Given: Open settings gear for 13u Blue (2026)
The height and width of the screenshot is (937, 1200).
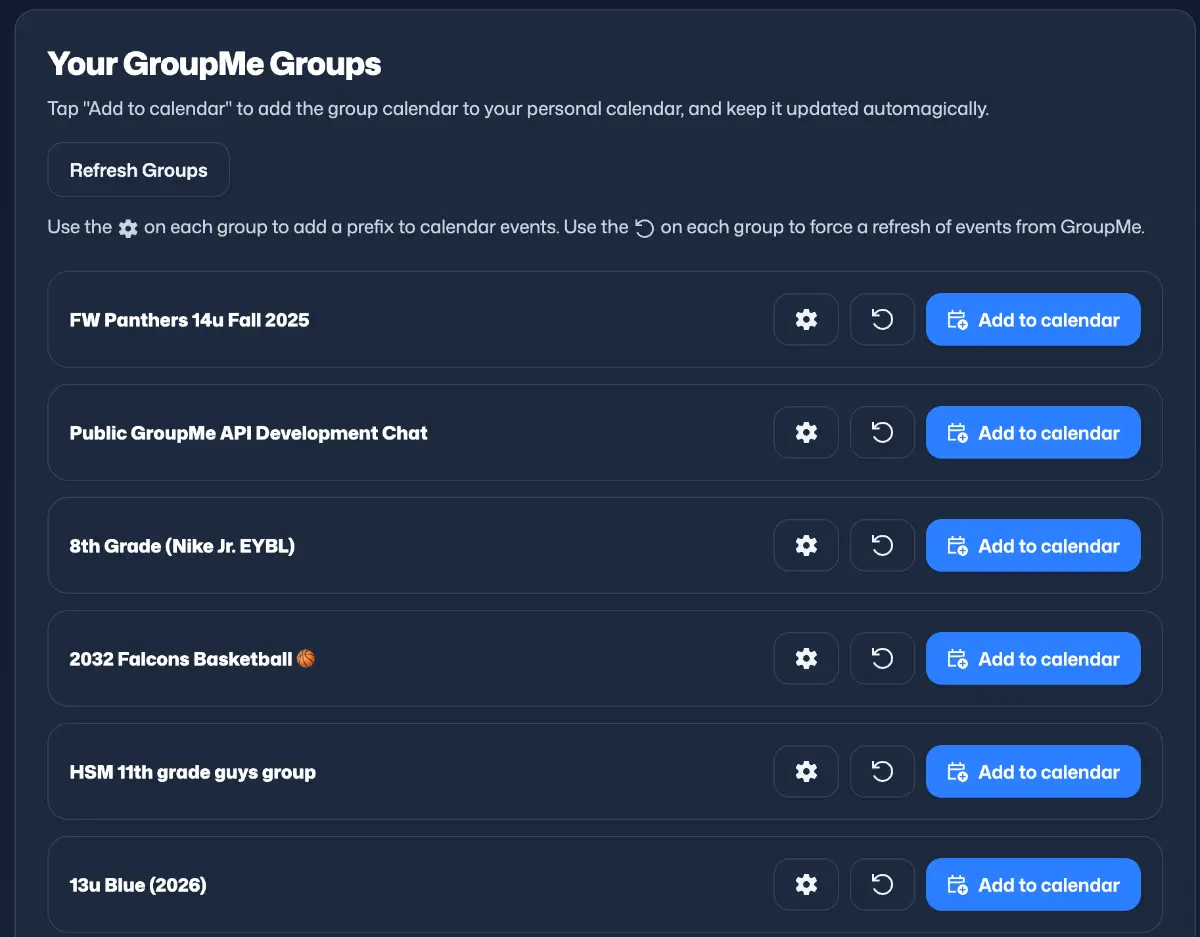Looking at the screenshot, I should coord(806,885).
